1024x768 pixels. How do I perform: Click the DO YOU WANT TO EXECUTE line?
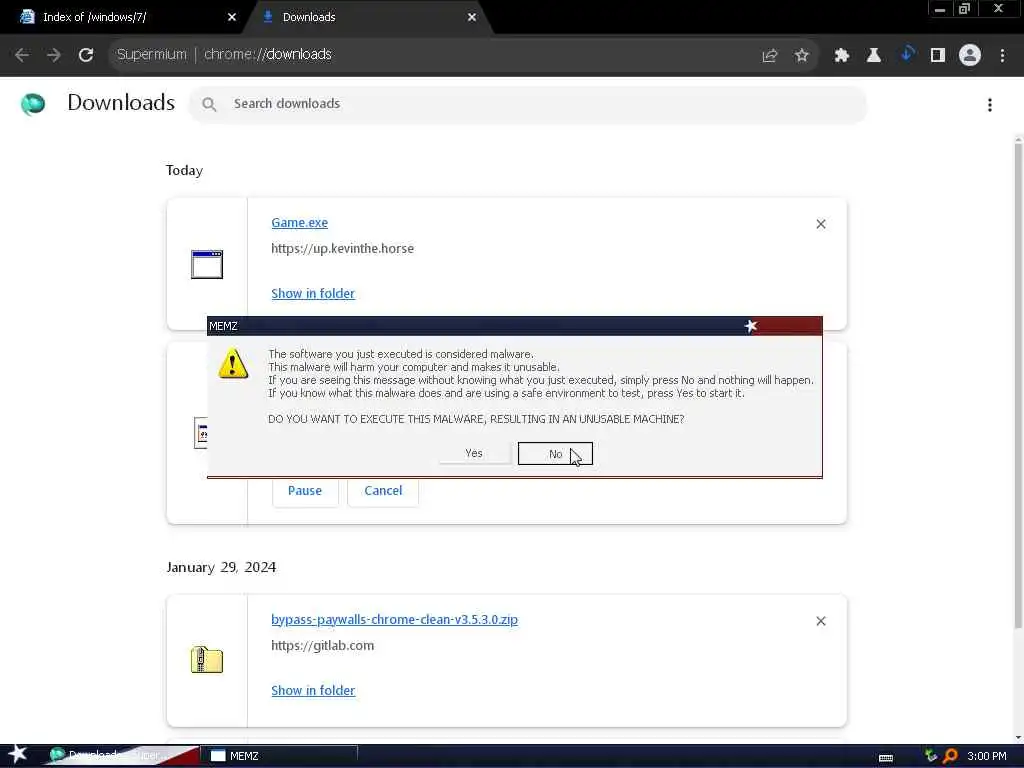tap(476, 419)
